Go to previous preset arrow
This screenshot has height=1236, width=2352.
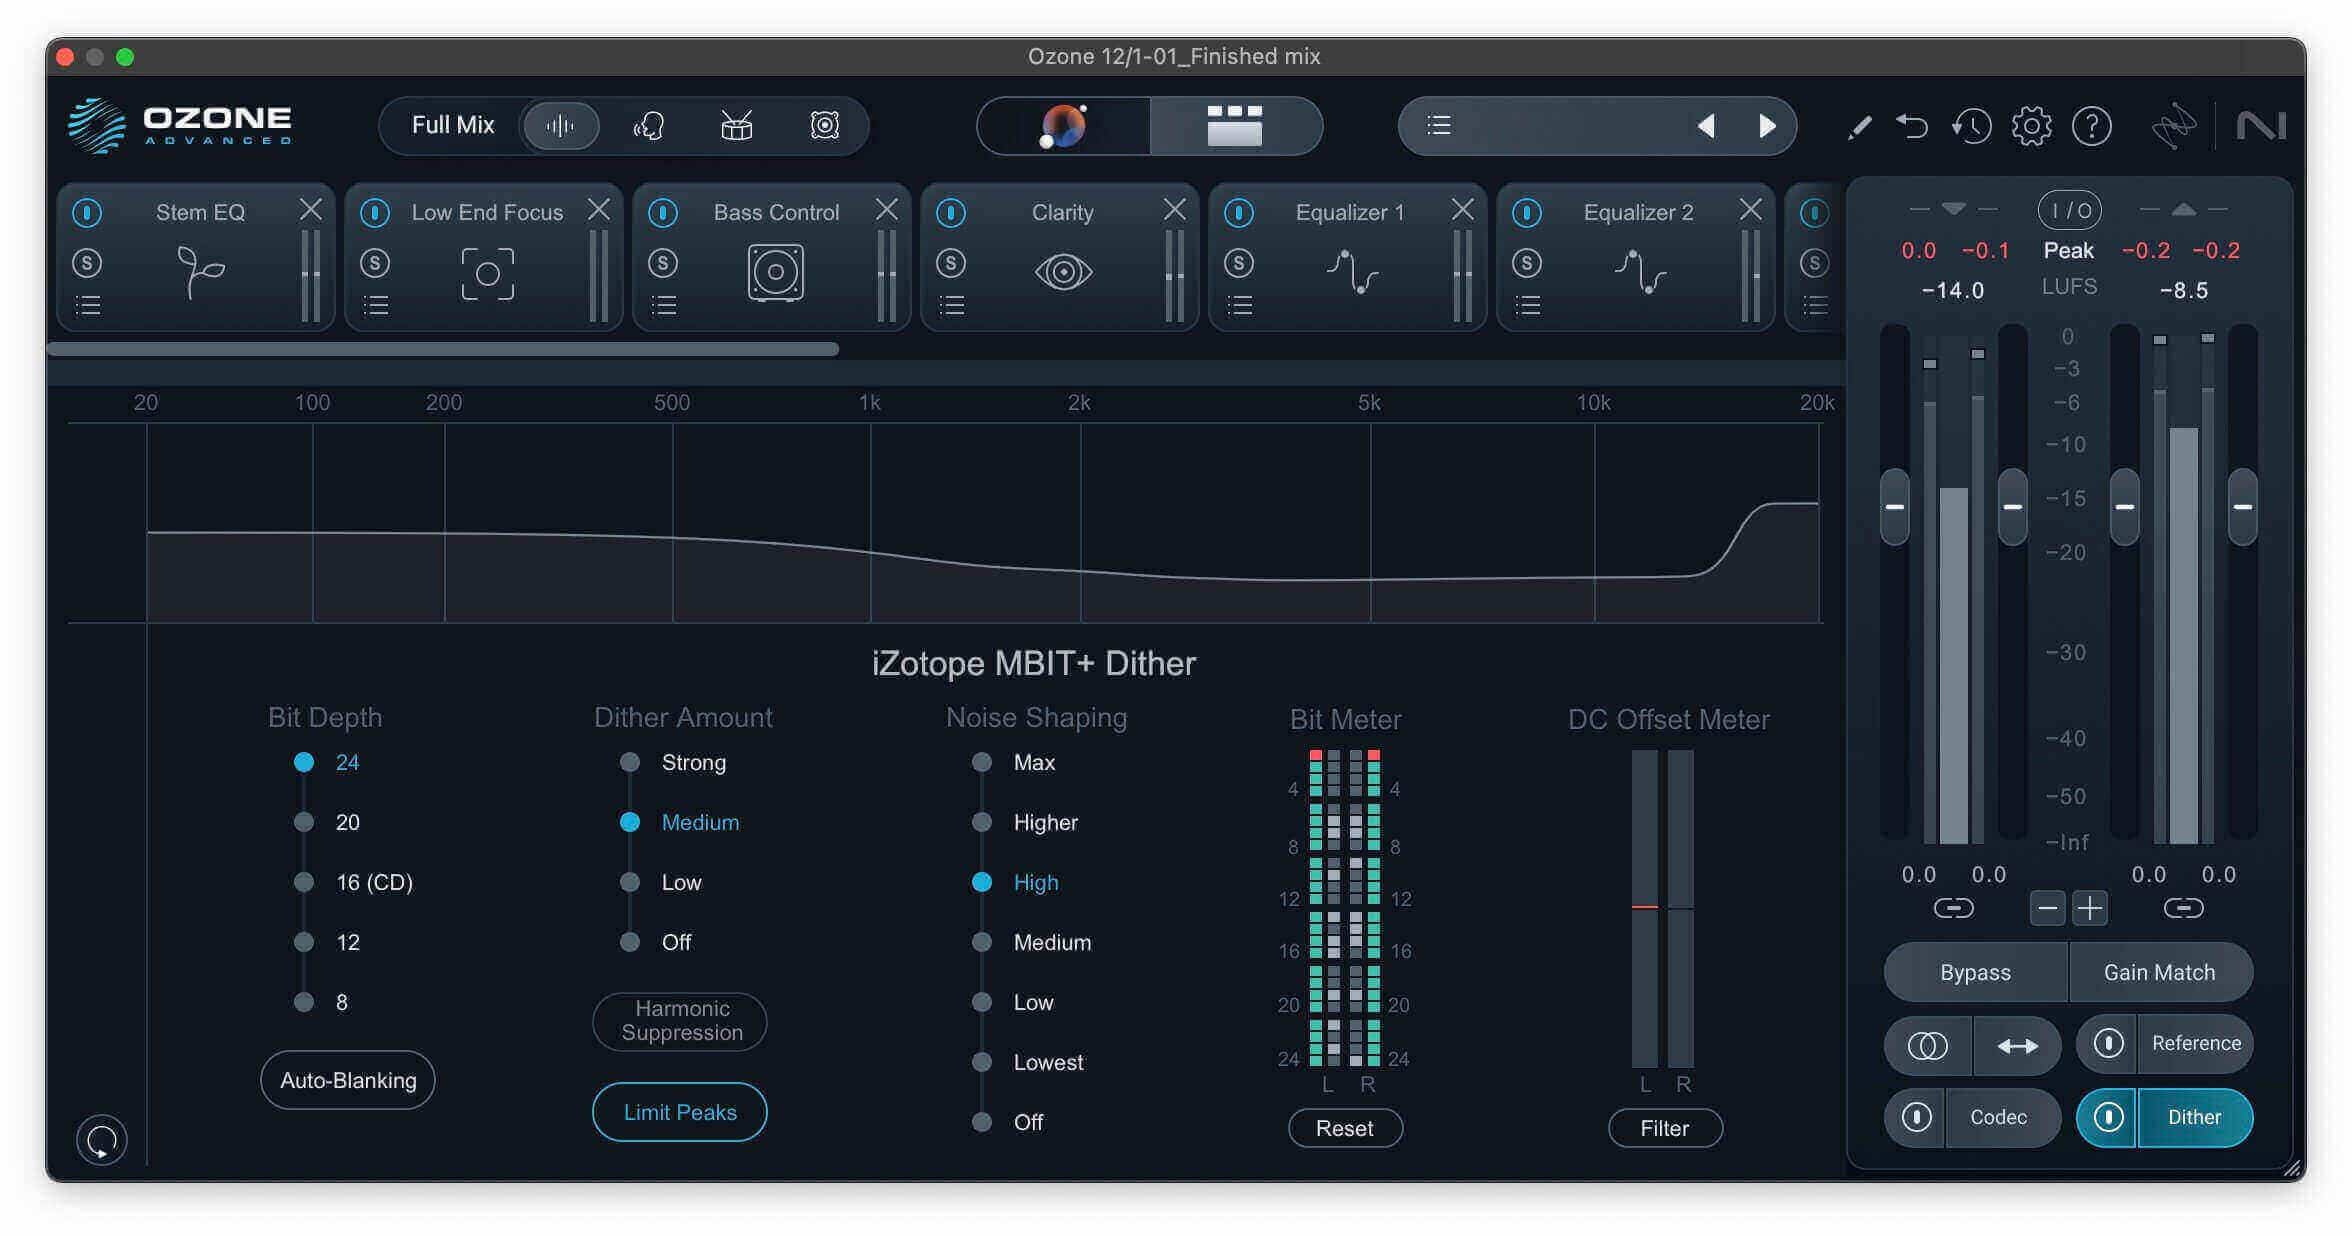click(1706, 126)
